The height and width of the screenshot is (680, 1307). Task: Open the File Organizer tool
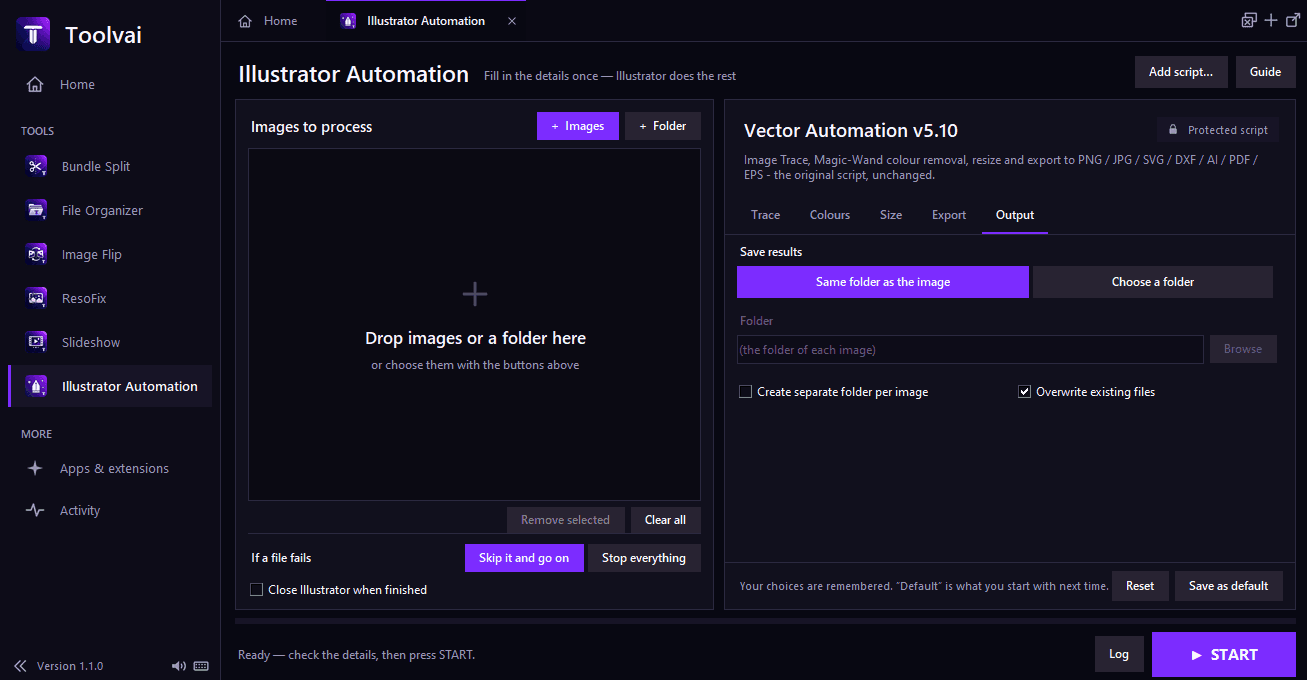coord(110,210)
